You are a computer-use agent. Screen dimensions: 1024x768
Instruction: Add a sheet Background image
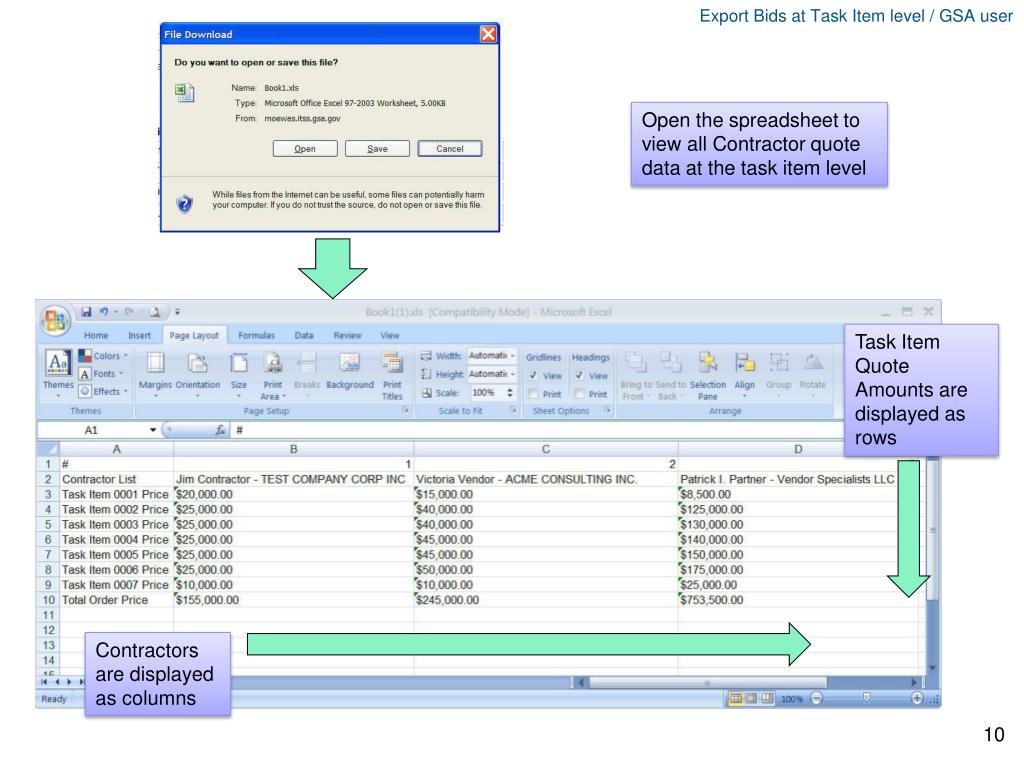(x=350, y=372)
